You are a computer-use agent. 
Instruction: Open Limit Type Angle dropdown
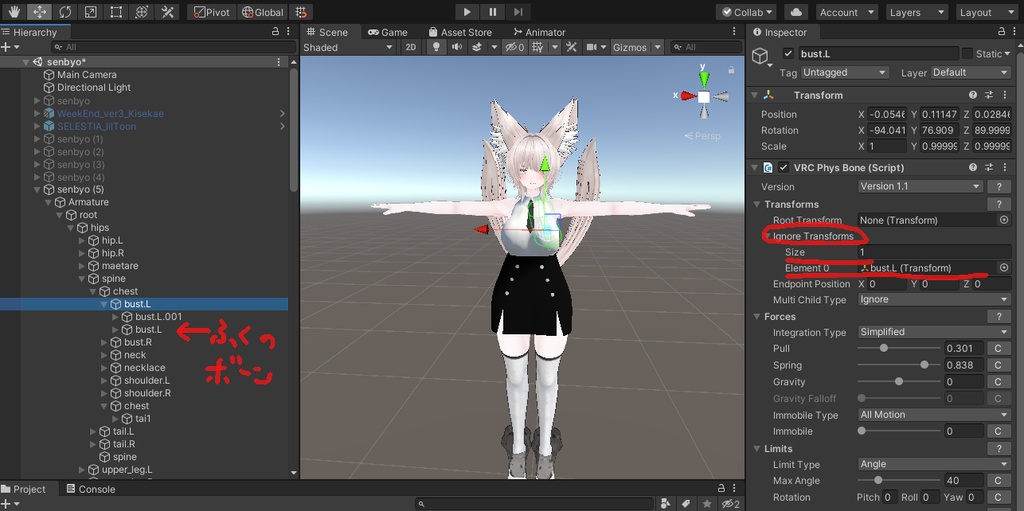[935, 464]
